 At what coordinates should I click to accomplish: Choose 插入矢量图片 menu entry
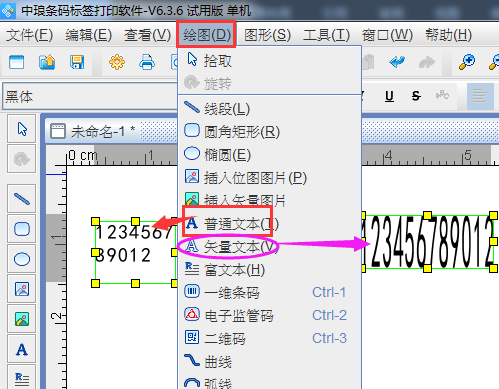(270, 200)
